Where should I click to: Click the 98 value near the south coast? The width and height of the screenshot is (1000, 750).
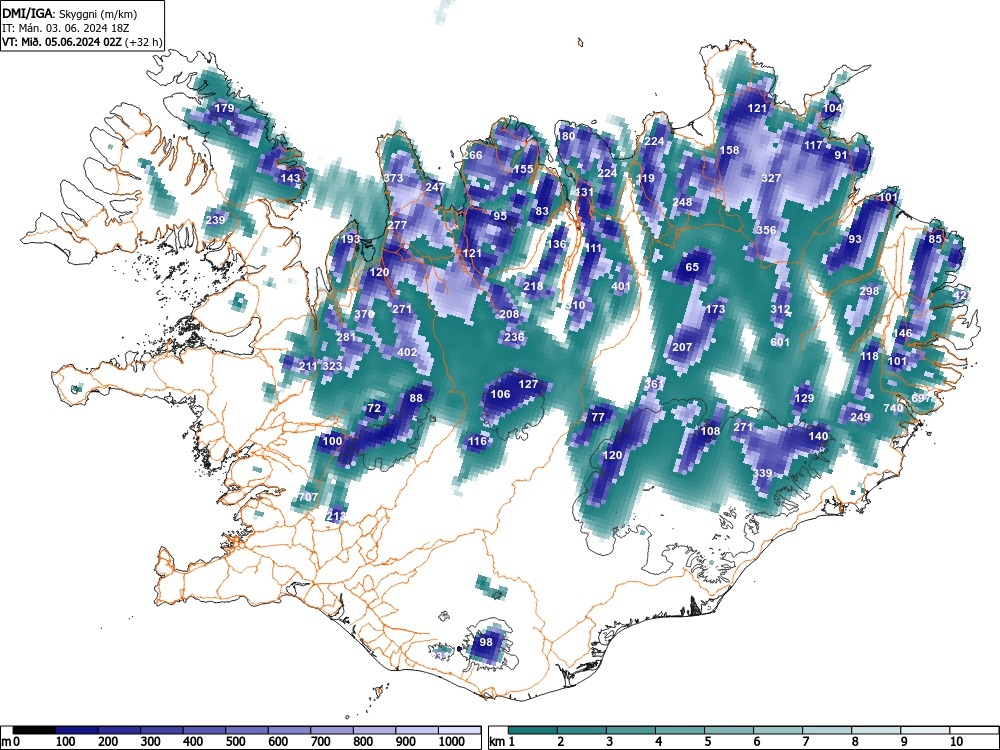coord(486,642)
